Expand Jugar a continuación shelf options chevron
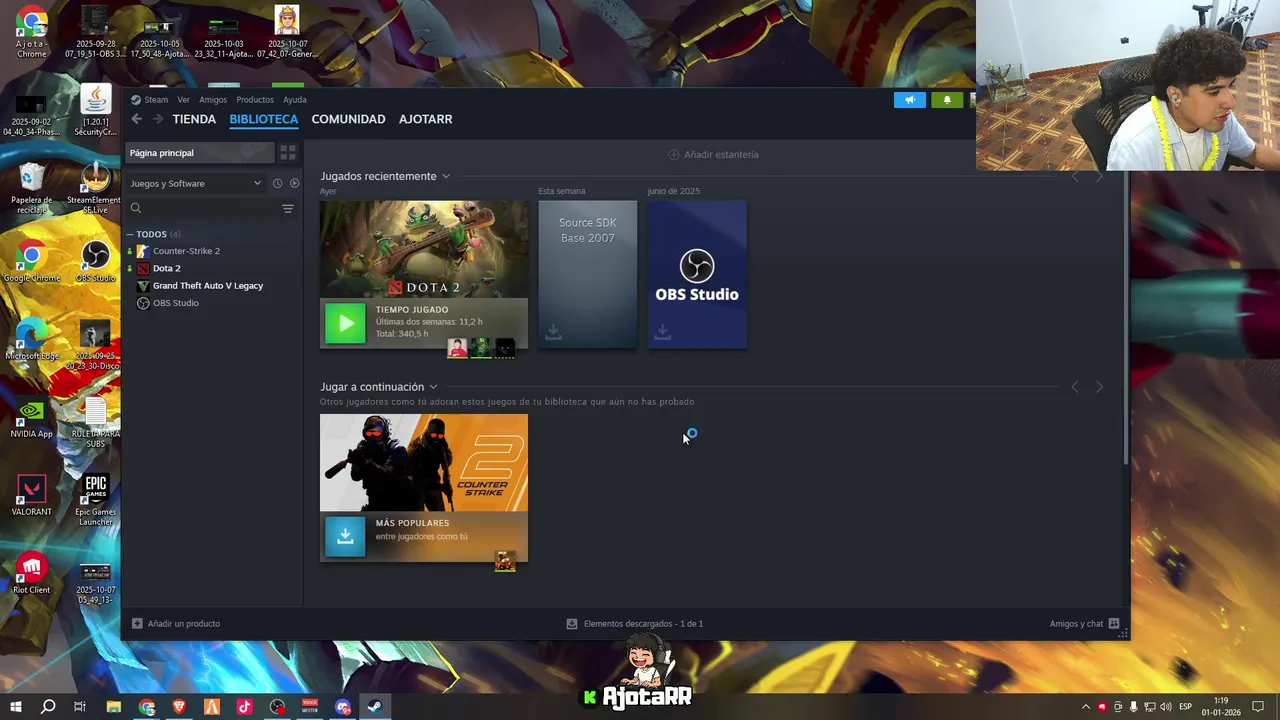 tap(433, 387)
